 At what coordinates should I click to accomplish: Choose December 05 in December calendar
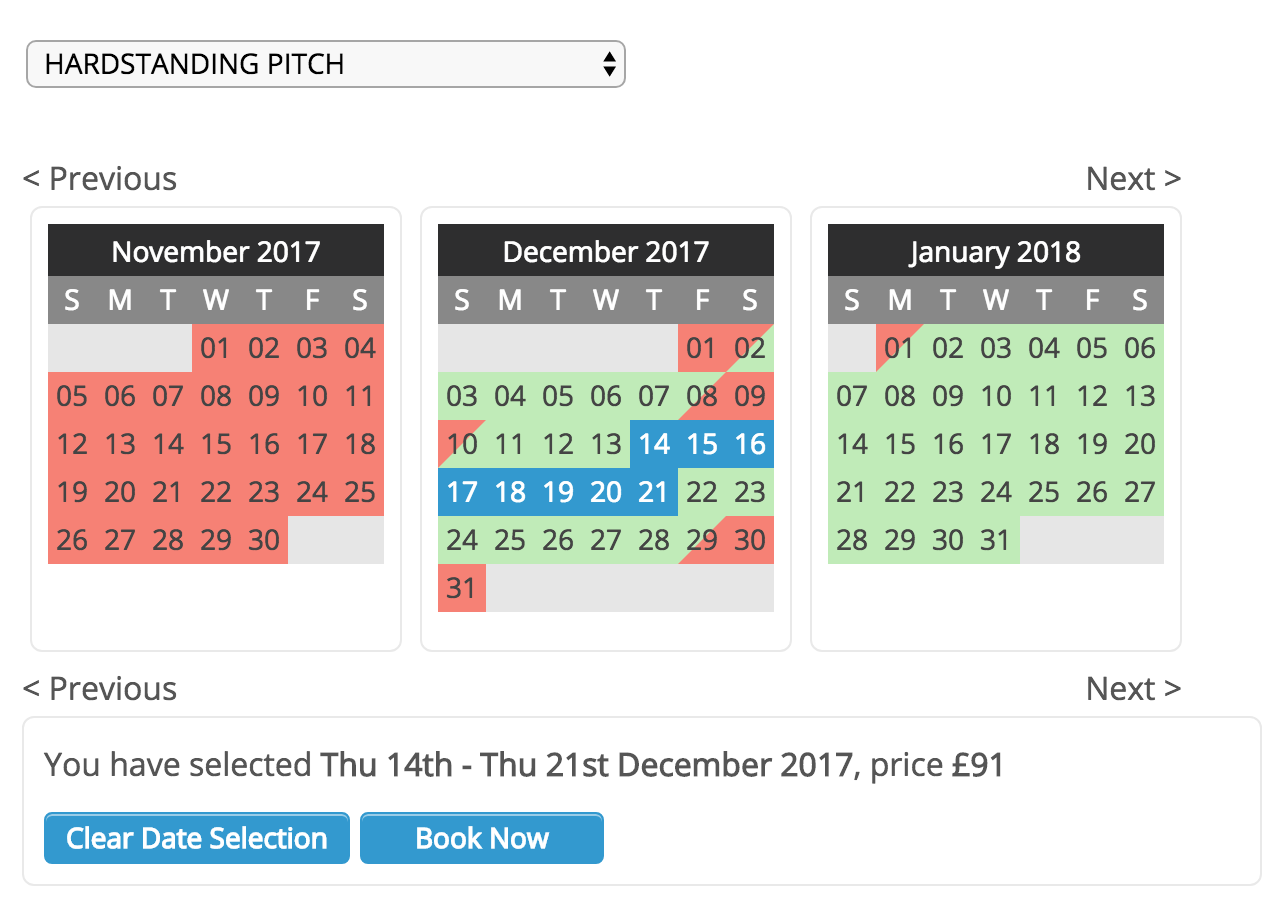558,396
